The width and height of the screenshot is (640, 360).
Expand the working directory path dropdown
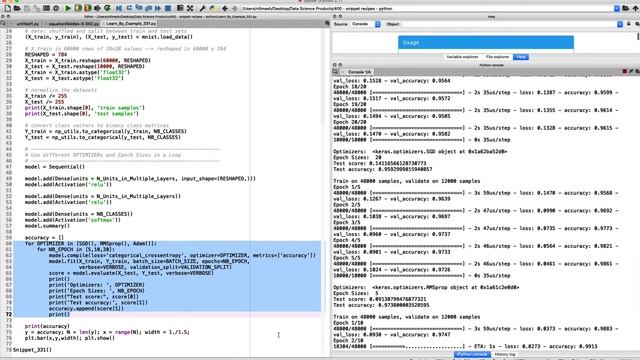[617, 8]
